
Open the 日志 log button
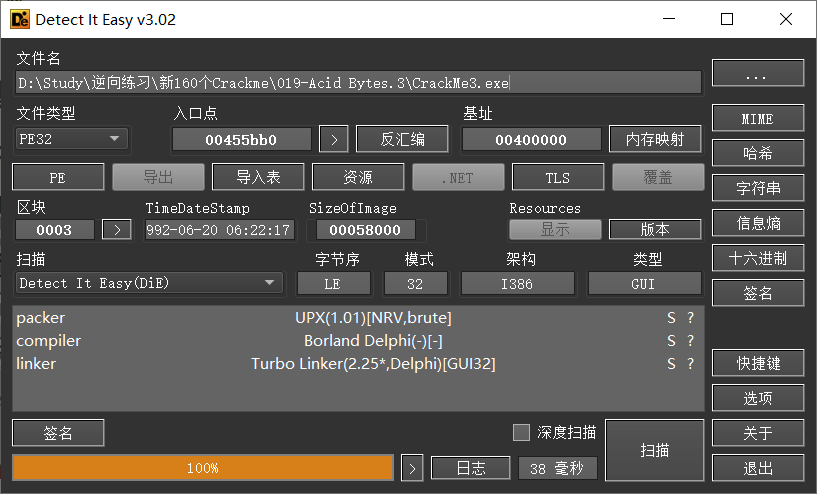point(471,468)
